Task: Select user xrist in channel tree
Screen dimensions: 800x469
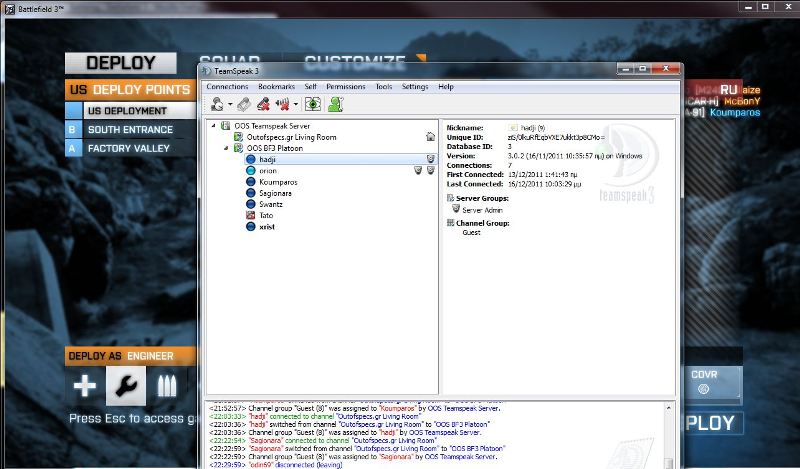Action: pyautogui.click(x=267, y=227)
